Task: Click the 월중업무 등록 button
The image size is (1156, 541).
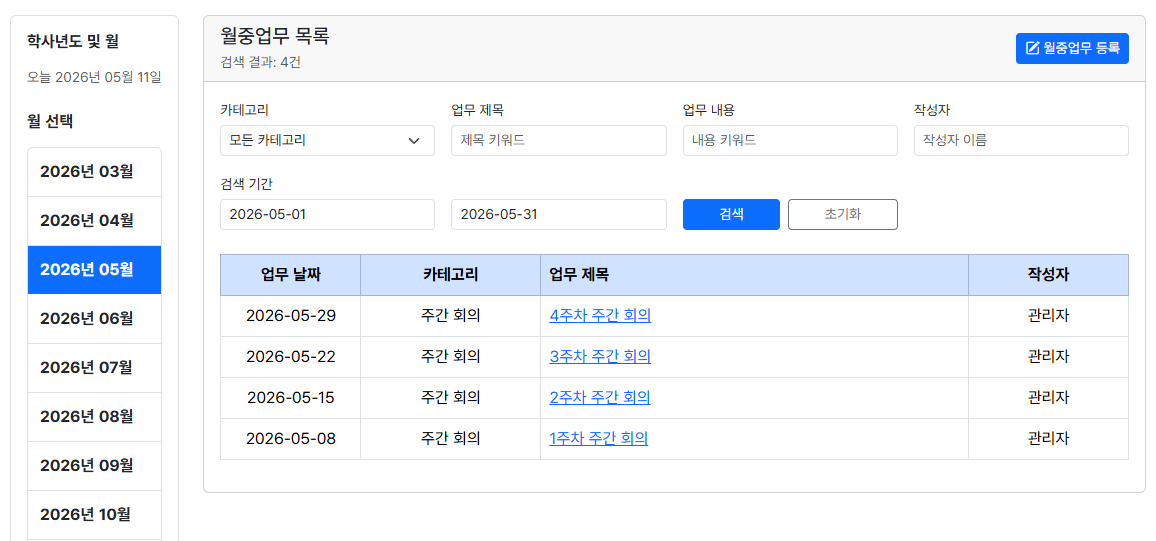Action: coord(1072,49)
